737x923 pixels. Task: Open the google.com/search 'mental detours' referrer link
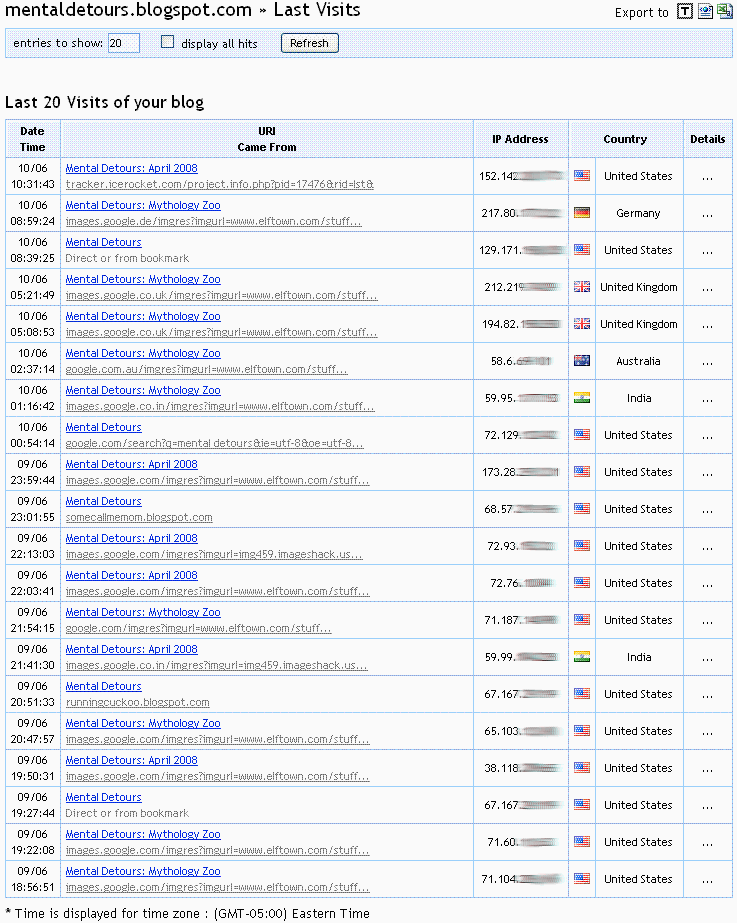214,443
